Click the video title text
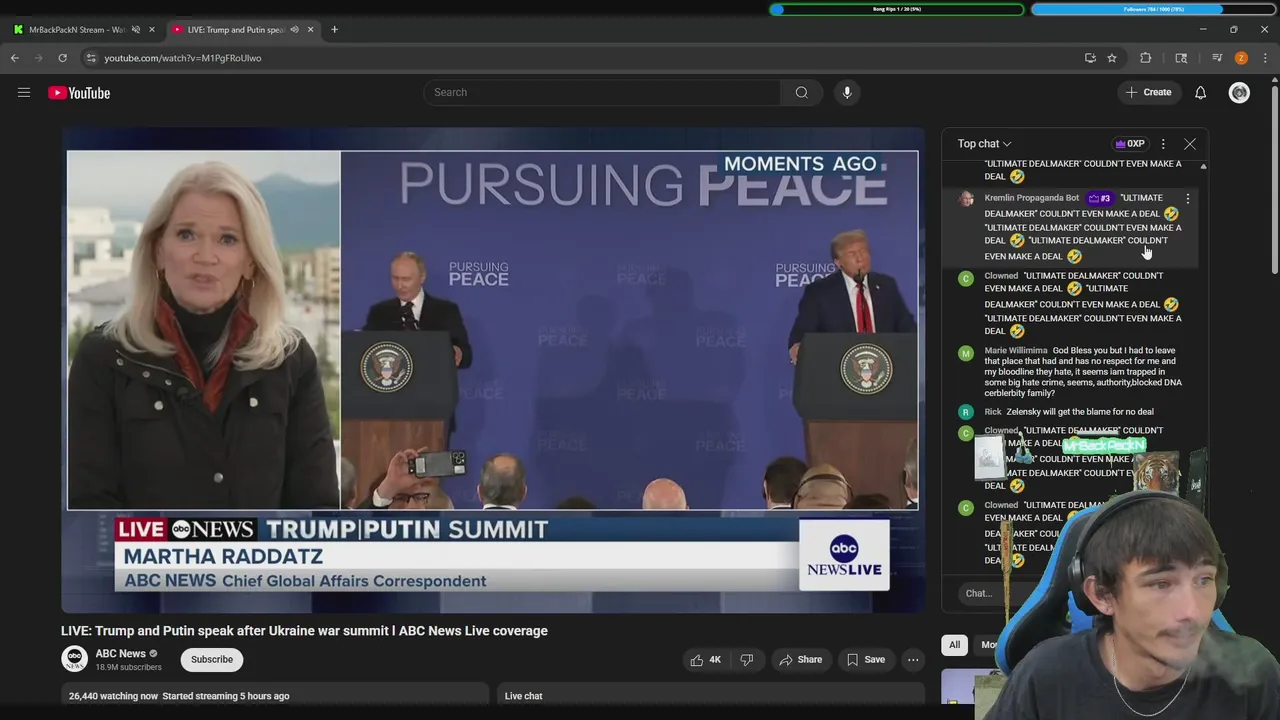The image size is (1280, 720). pyautogui.click(x=304, y=631)
